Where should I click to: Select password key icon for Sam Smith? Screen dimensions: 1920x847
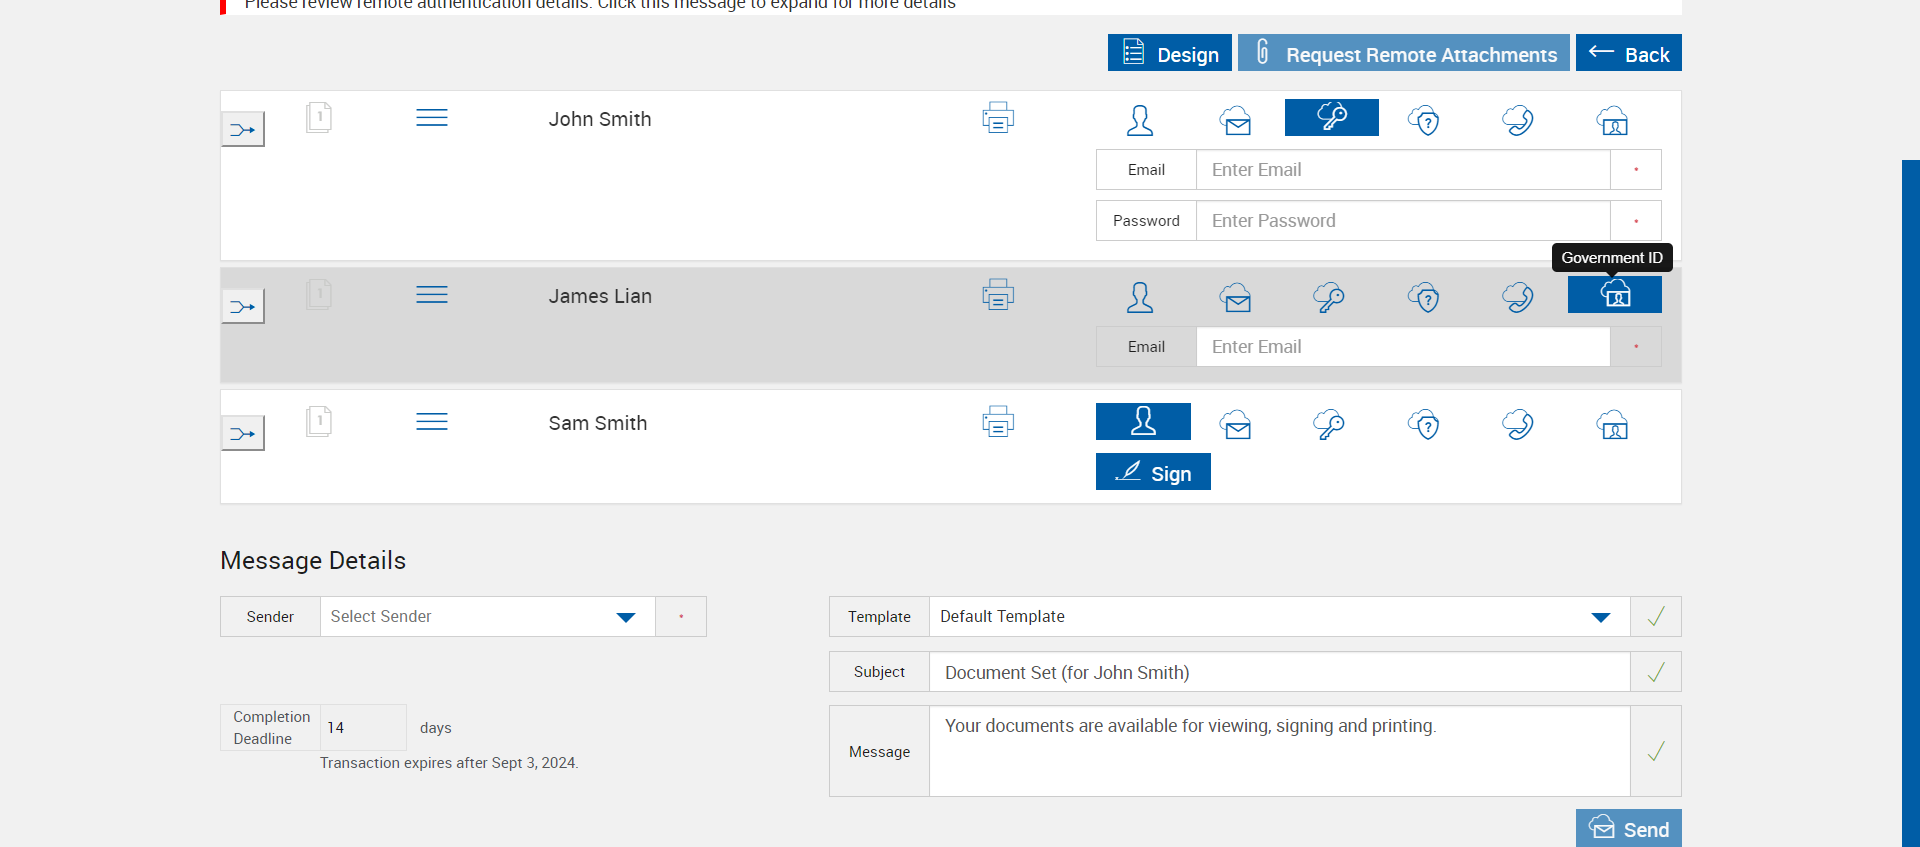(x=1328, y=424)
